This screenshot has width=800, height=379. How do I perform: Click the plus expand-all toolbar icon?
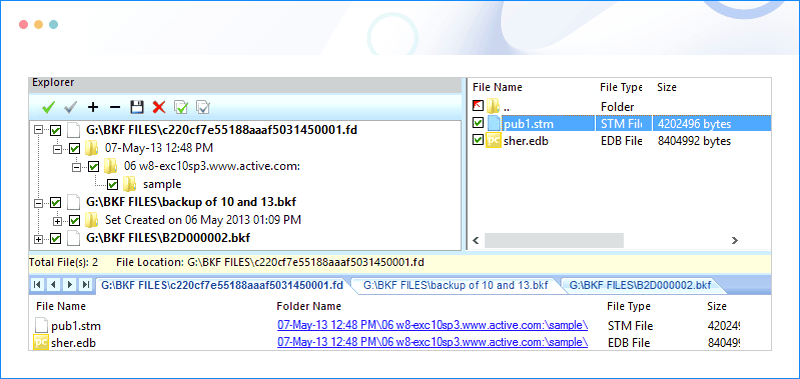point(92,107)
